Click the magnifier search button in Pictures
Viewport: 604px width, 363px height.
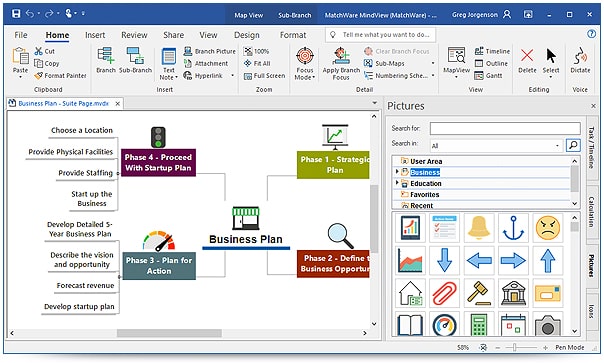[x=573, y=145]
